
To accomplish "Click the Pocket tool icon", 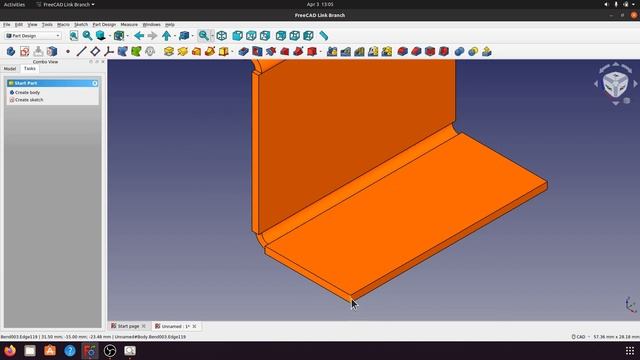I will (243, 51).
